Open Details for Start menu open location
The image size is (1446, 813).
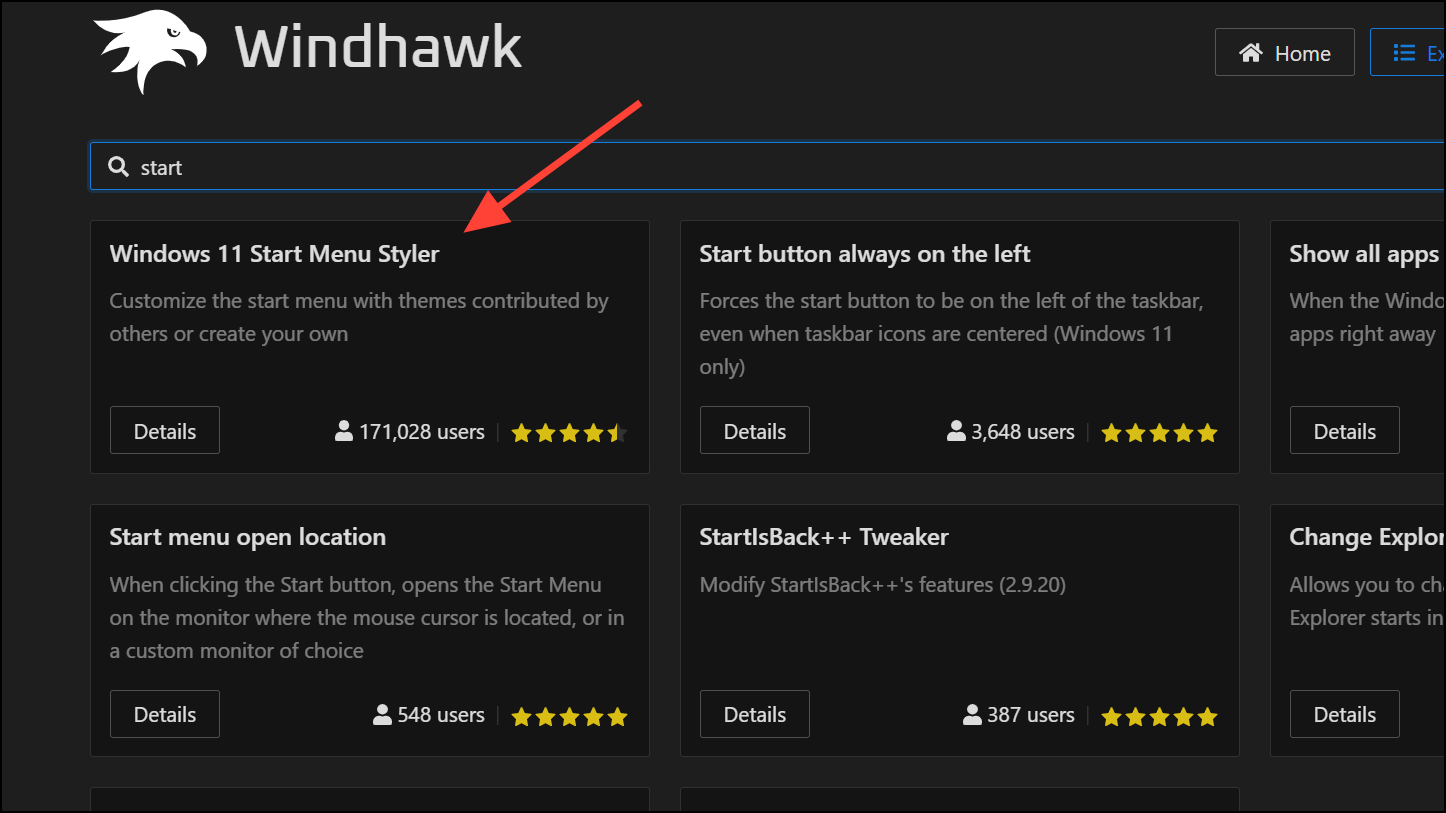point(165,714)
